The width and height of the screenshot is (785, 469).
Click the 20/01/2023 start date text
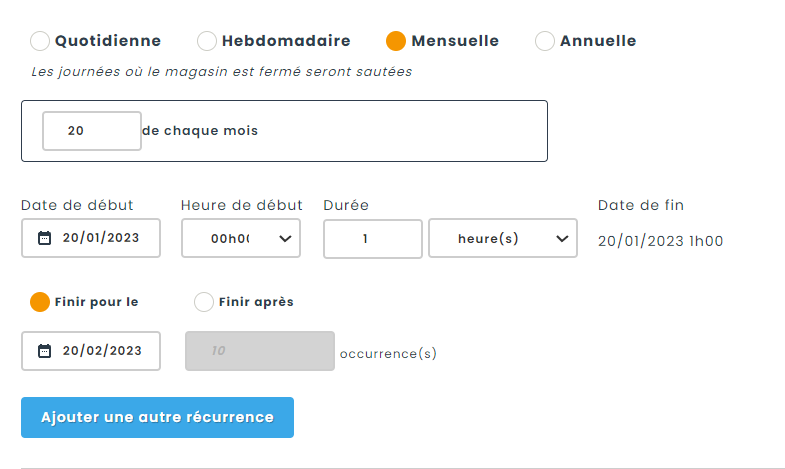(100, 238)
